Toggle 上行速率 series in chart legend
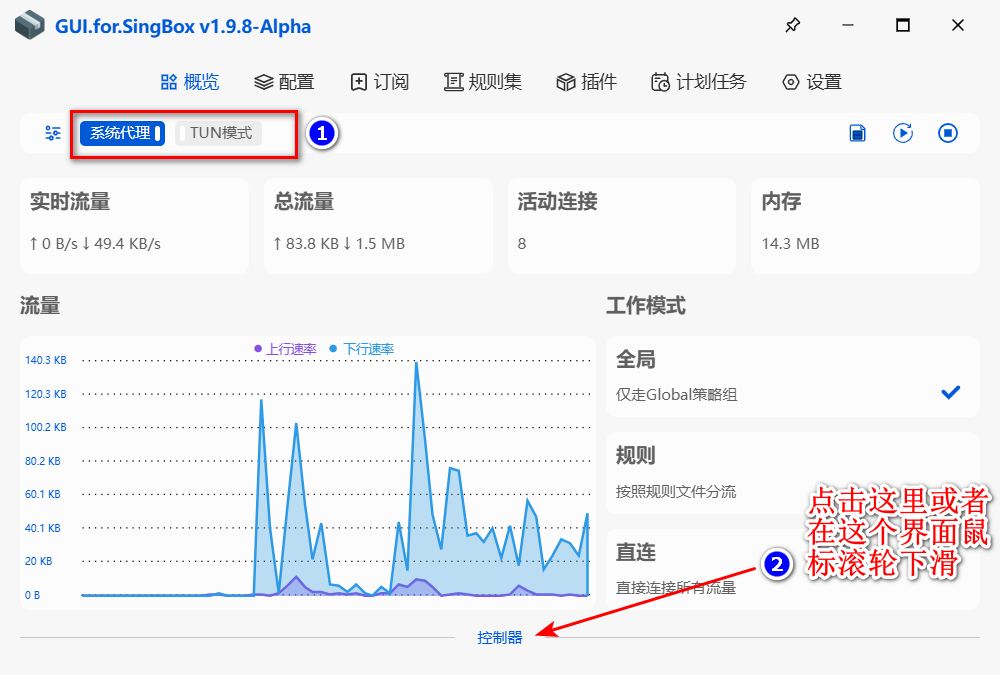 click(285, 349)
